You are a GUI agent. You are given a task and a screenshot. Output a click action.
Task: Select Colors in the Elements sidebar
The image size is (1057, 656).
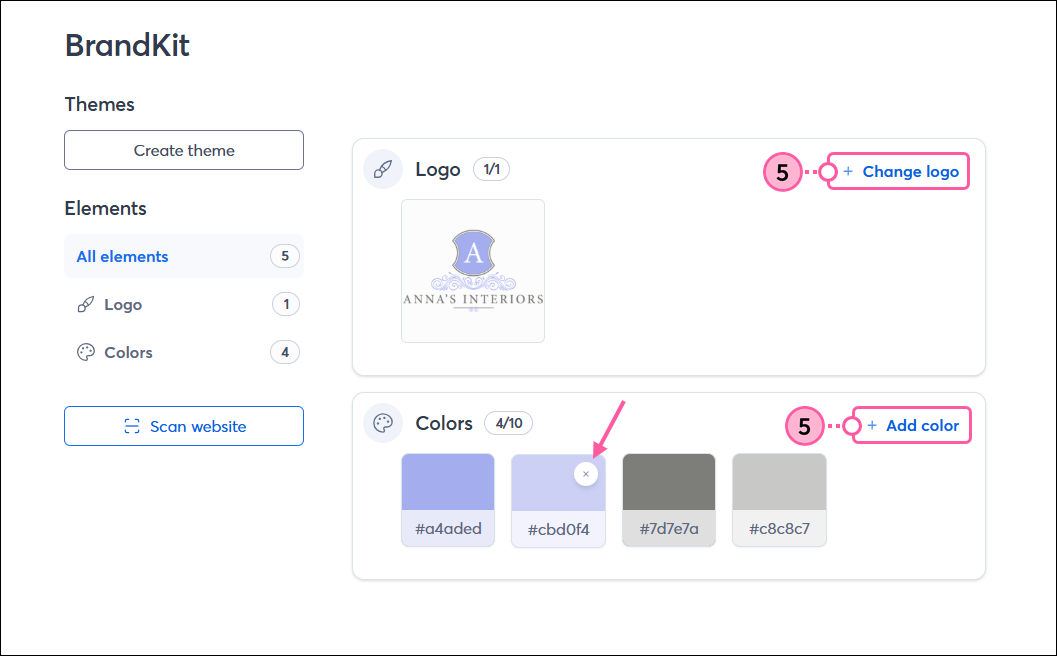129,352
